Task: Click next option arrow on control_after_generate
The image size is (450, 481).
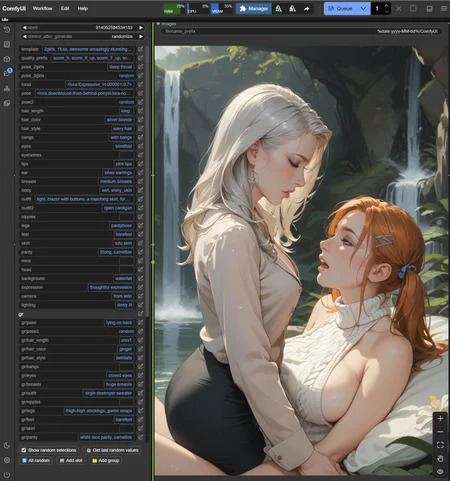Action: (141, 36)
